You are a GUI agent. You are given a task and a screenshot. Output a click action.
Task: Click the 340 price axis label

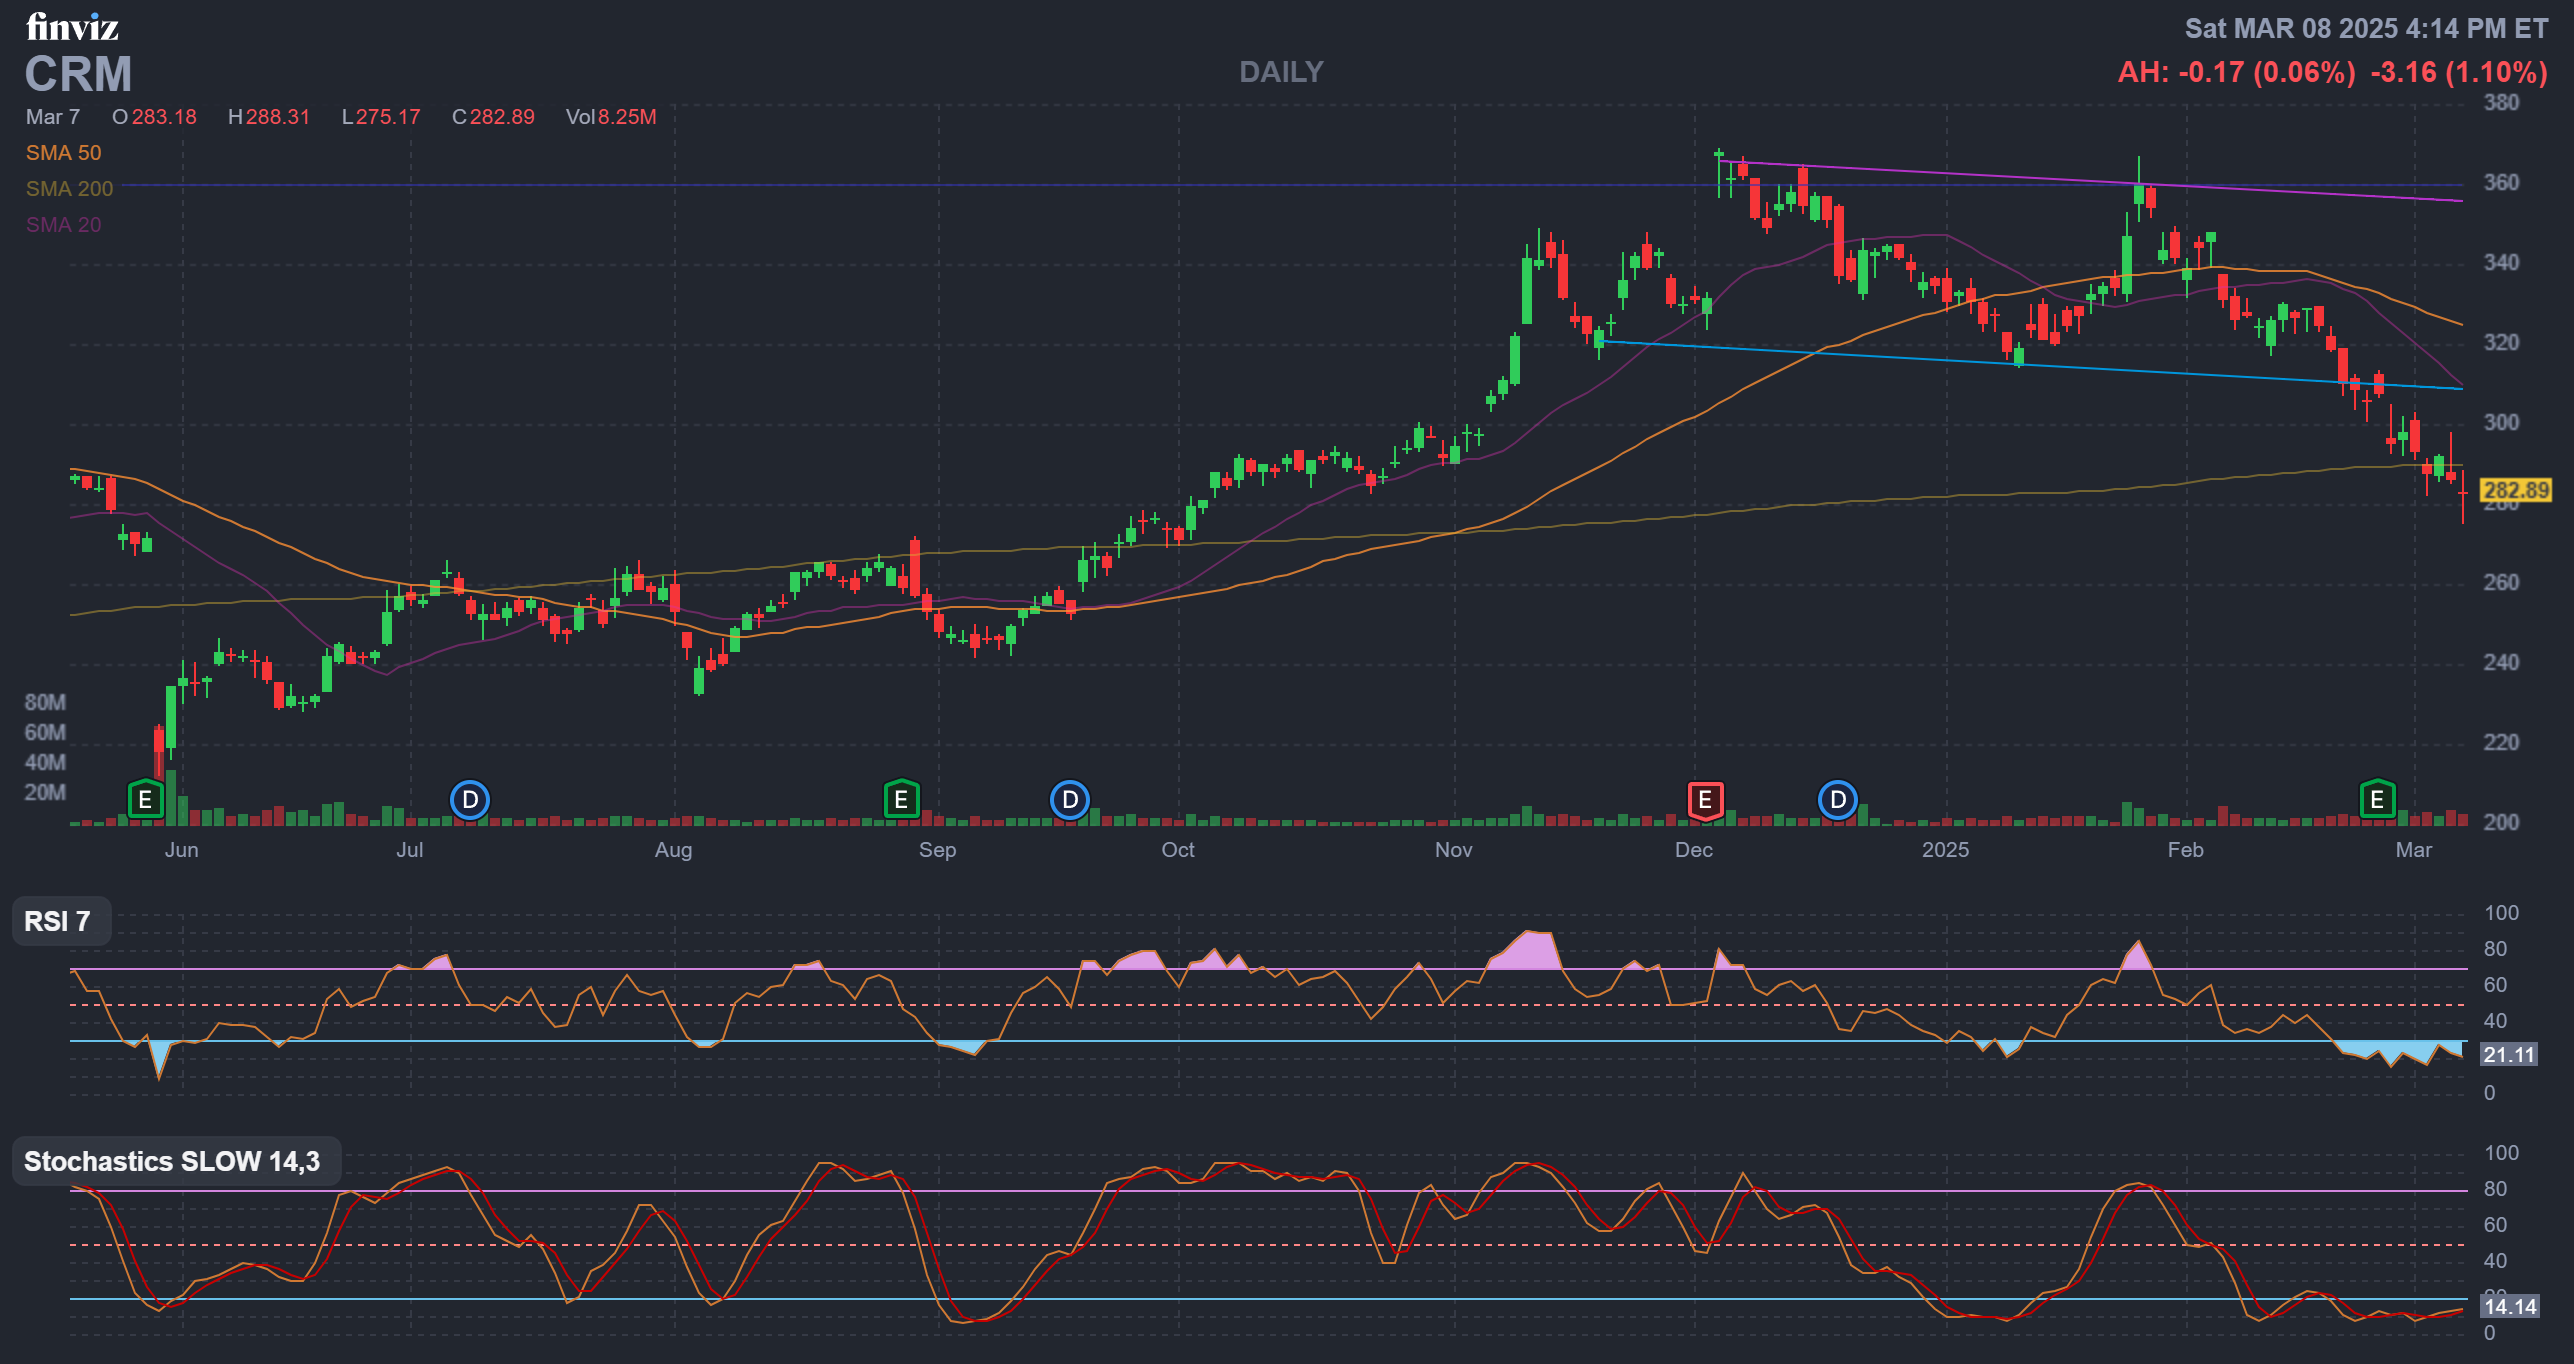click(2501, 262)
